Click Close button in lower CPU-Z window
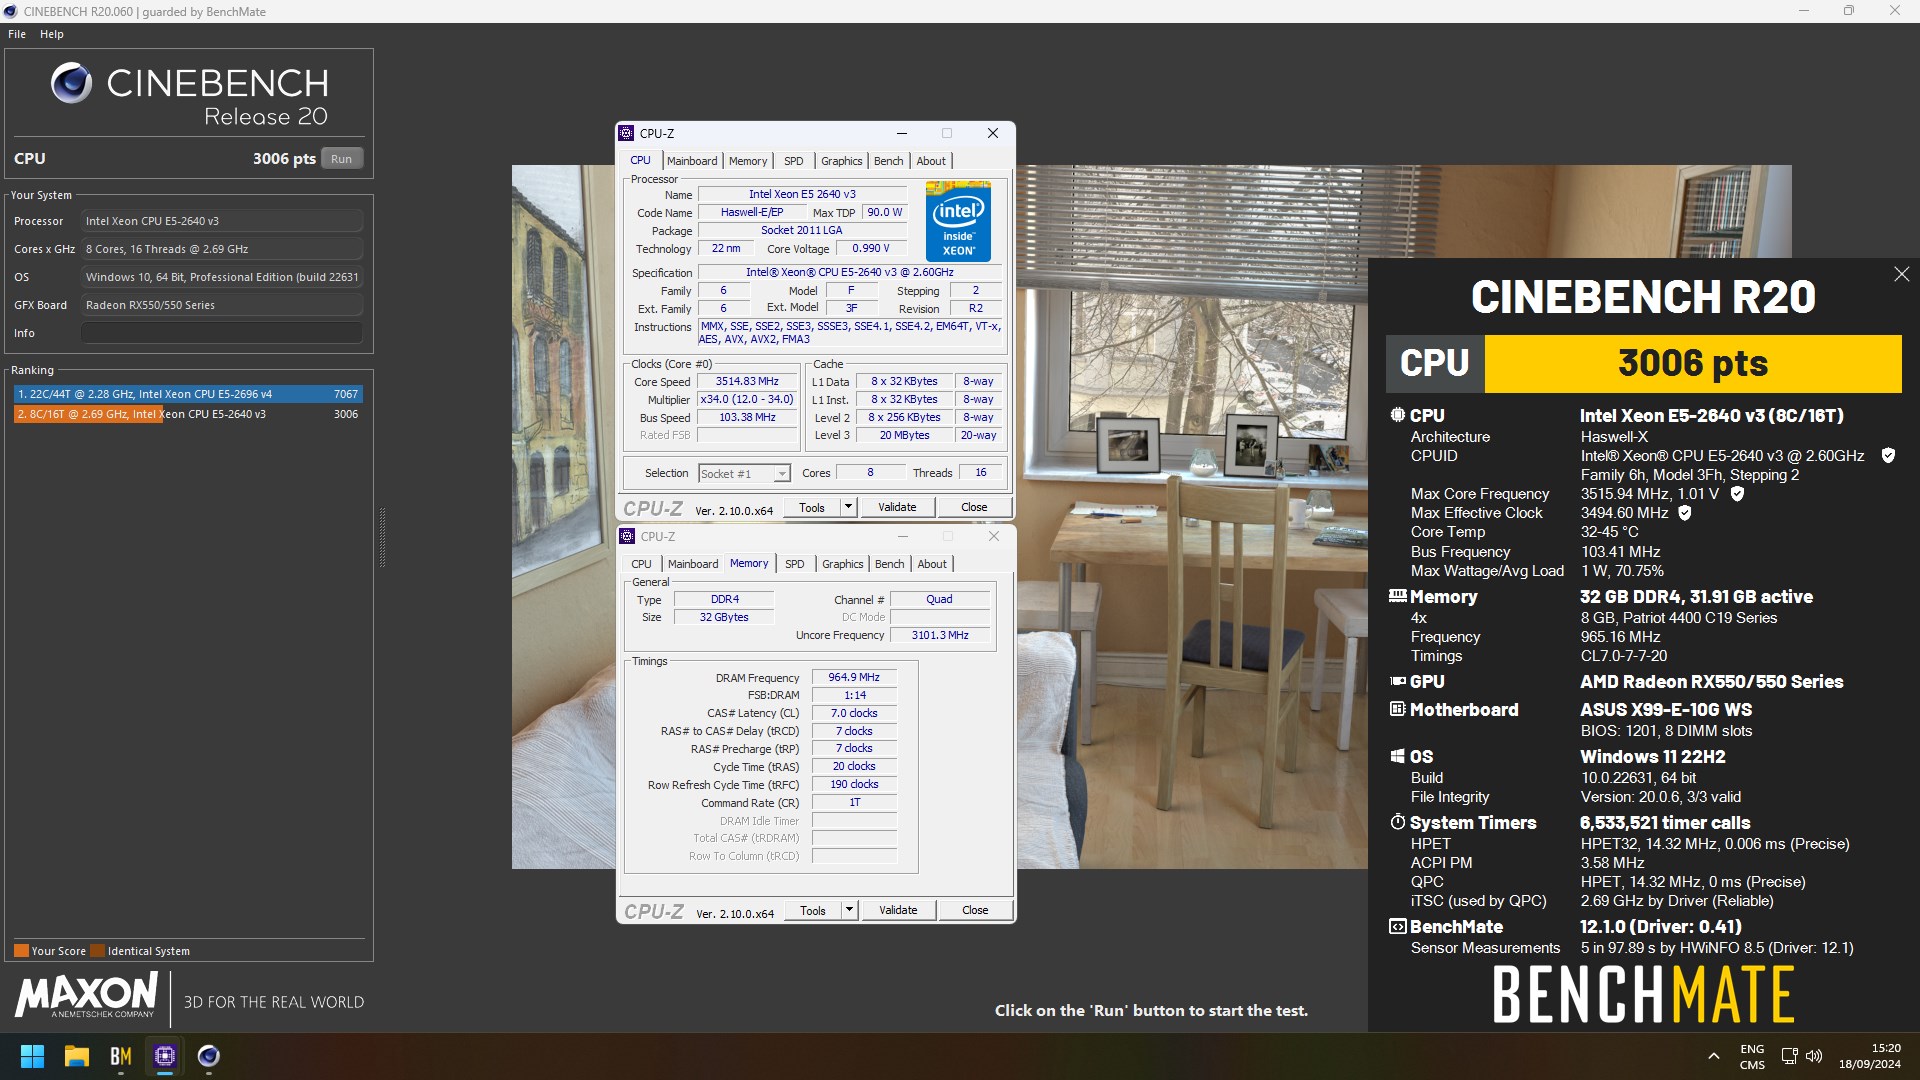1920x1080 pixels. tap(975, 910)
